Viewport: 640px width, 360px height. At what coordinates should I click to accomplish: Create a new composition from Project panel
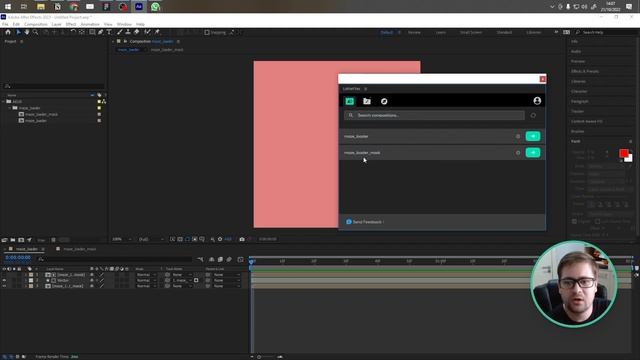coord(21,240)
